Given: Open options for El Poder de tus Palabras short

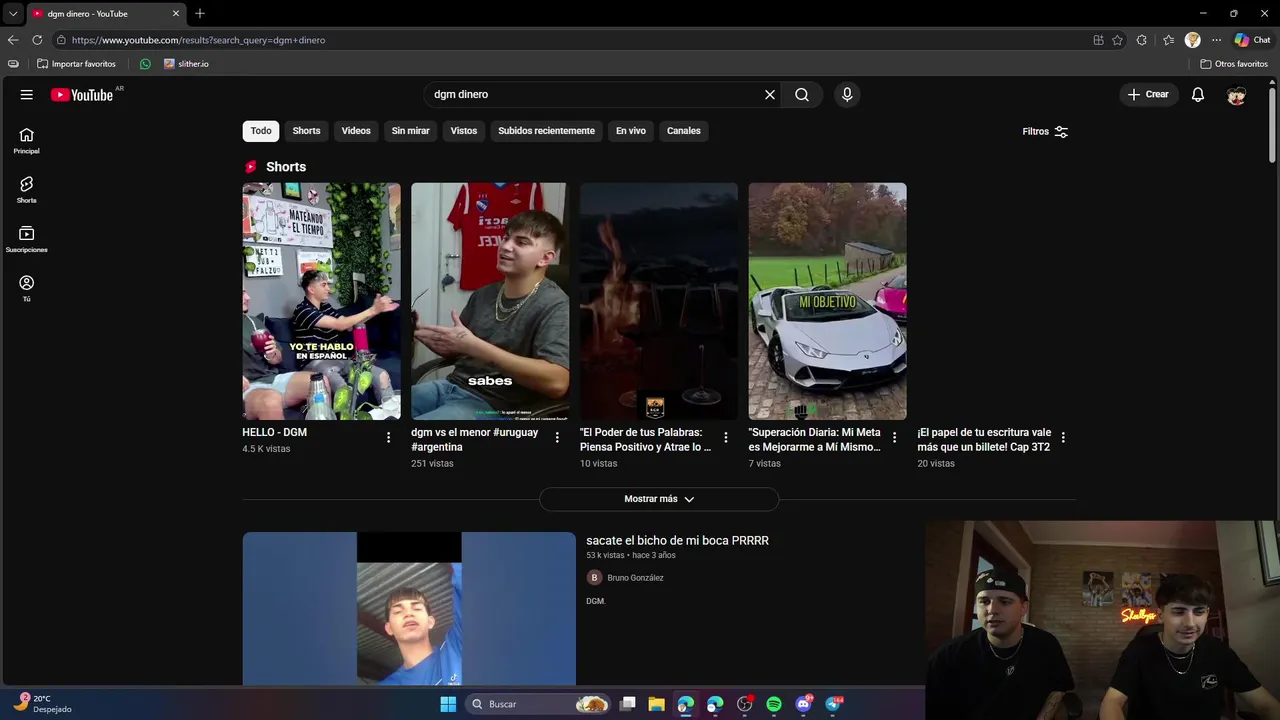Looking at the screenshot, I should 726,437.
